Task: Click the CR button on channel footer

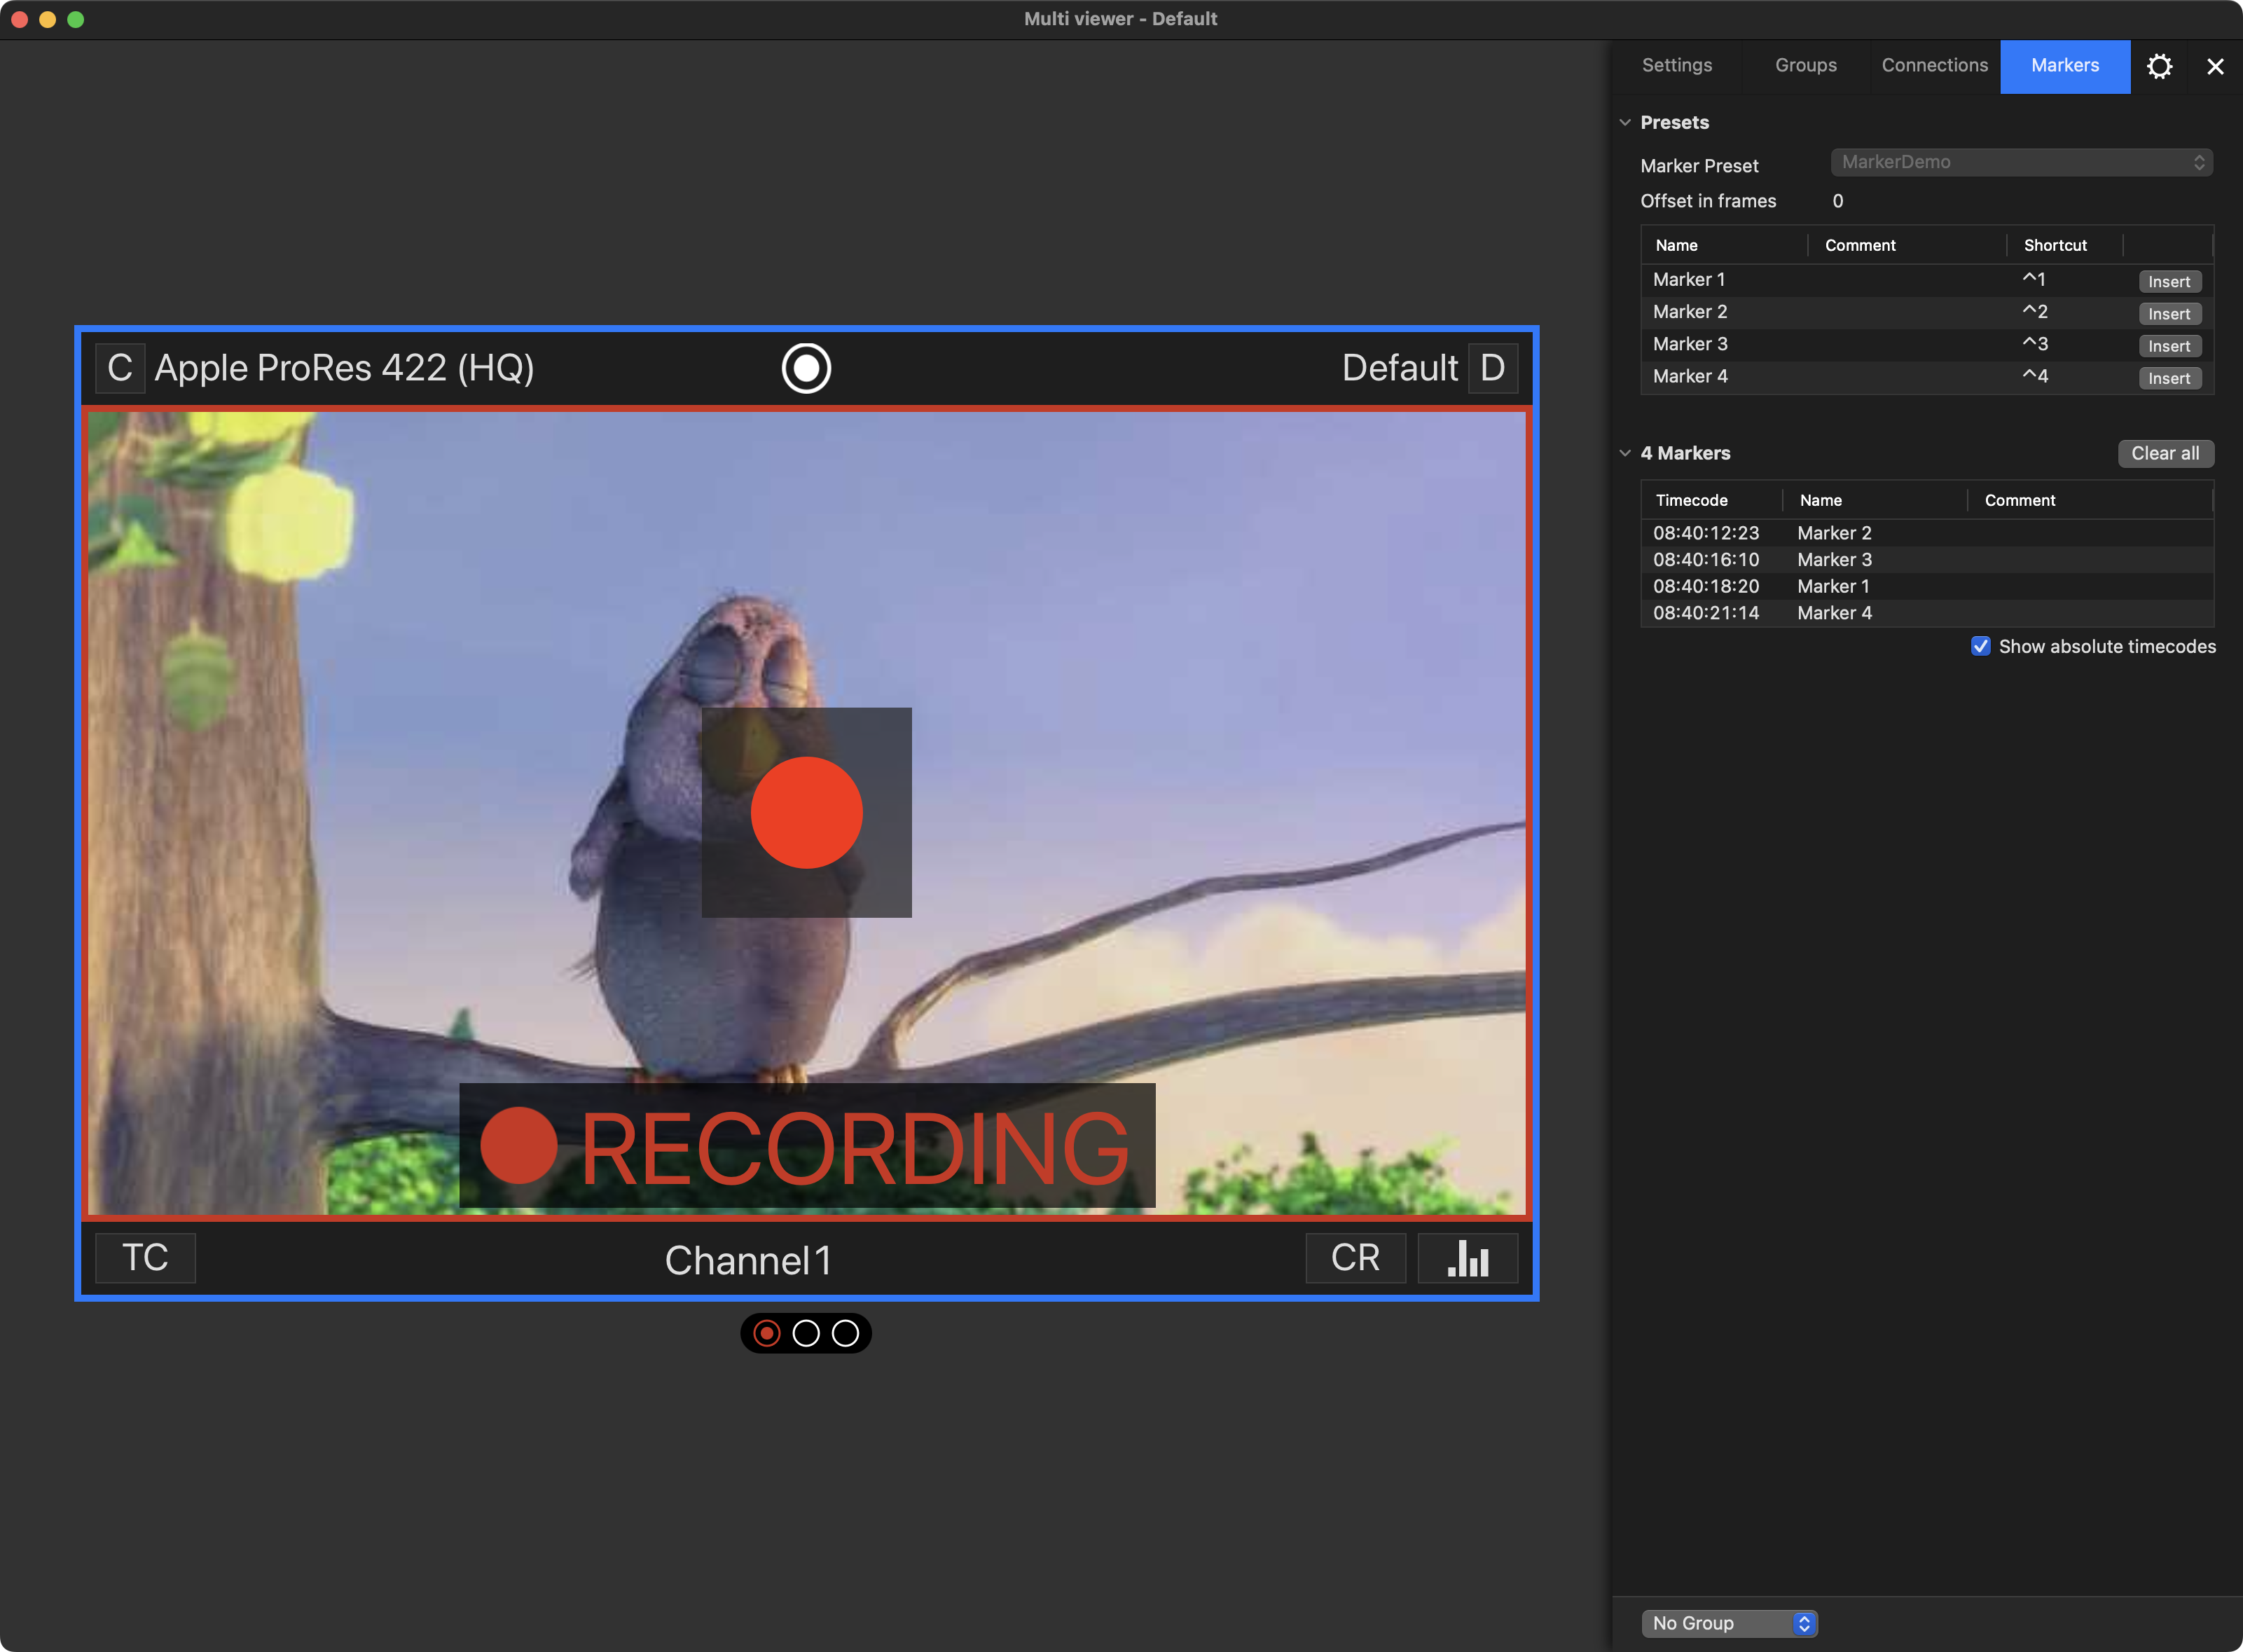Action: (1355, 1258)
